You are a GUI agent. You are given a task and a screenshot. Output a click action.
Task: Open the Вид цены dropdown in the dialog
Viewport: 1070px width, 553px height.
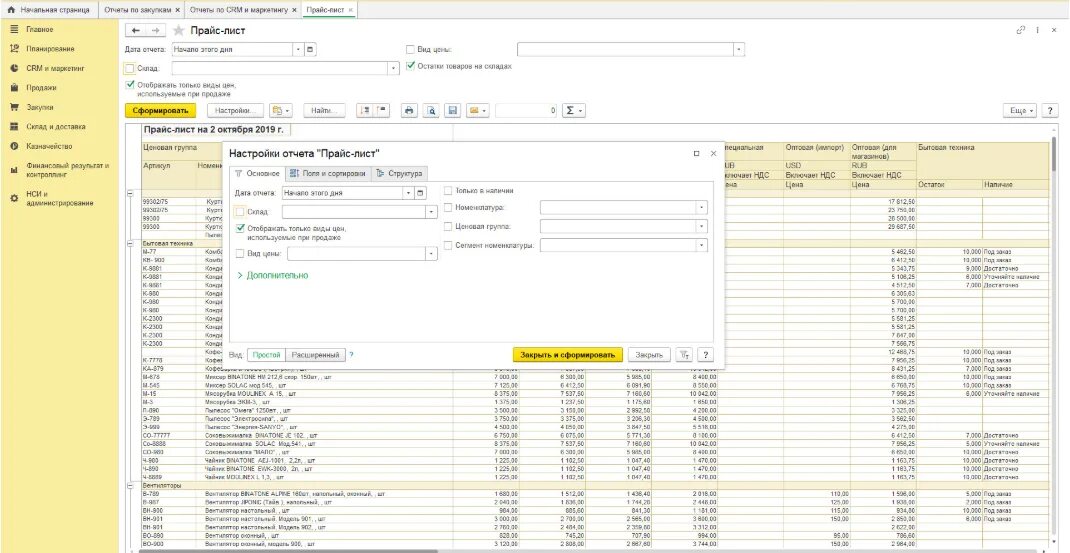(x=431, y=254)
